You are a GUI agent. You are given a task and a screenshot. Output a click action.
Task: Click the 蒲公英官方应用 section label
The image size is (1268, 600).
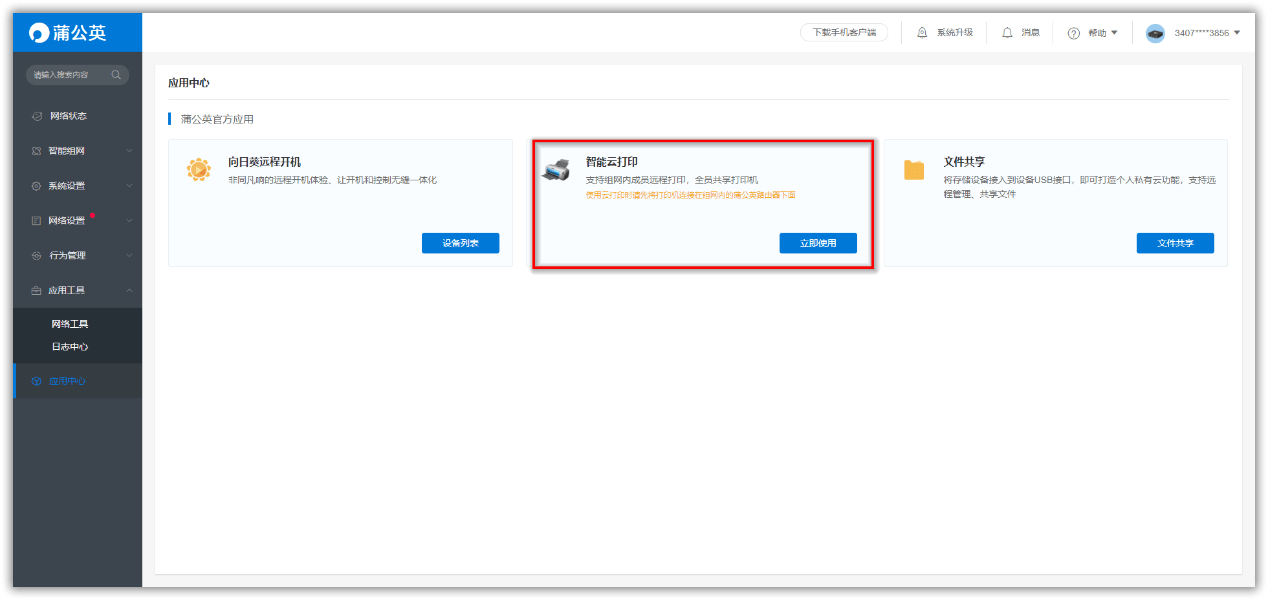coord(217,119)
